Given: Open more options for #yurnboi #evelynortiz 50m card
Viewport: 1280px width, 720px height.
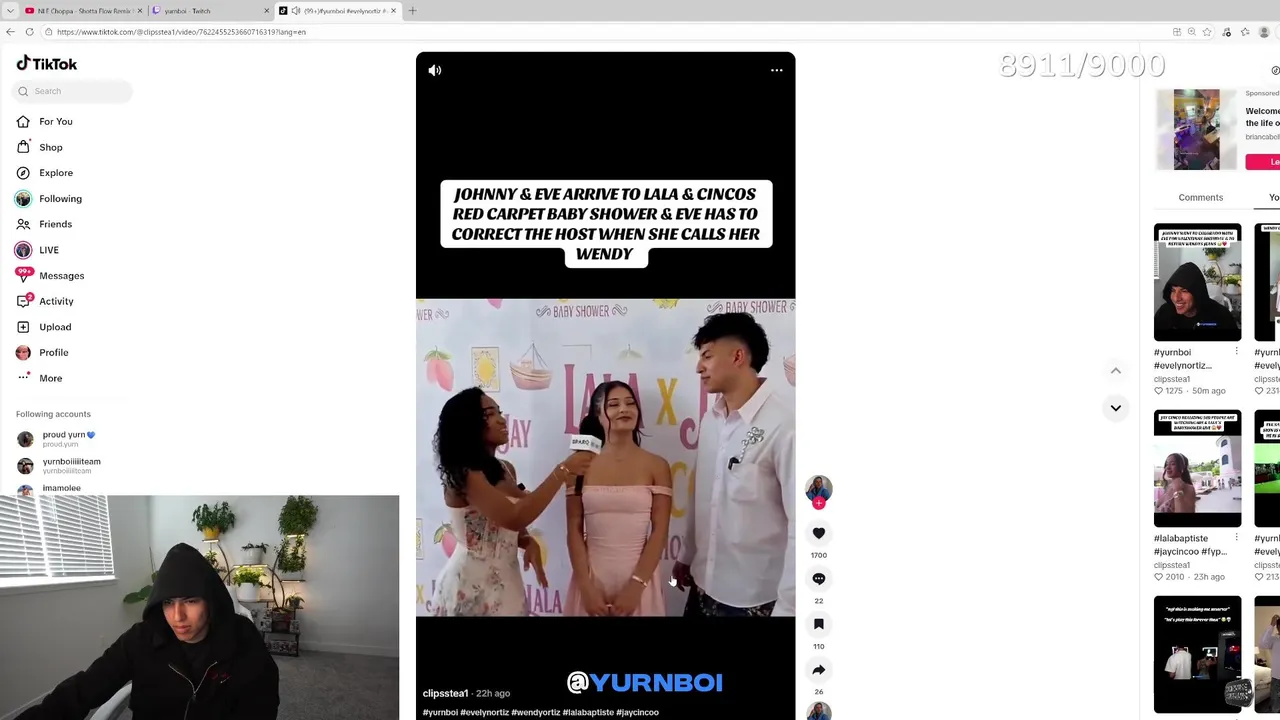Looking at the screenshot, I should point(1236,352).
